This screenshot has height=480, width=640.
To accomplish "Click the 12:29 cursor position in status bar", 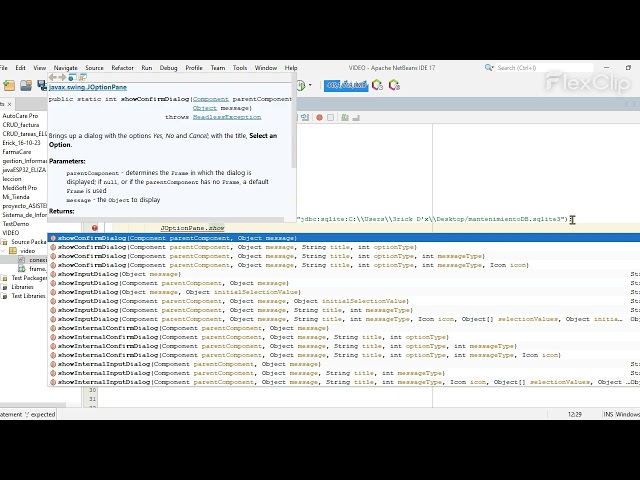I will (574, 414).
